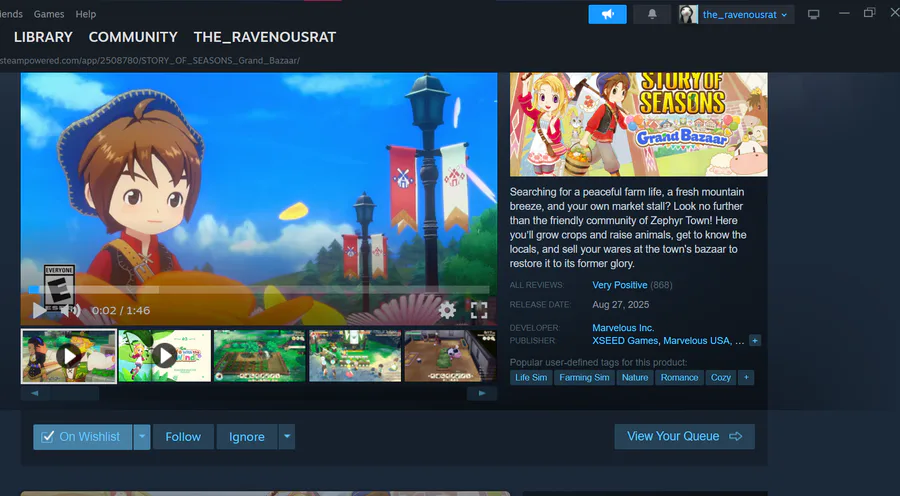
Task: Open the Ignore dropdown arrow
Action: [287, 437]
